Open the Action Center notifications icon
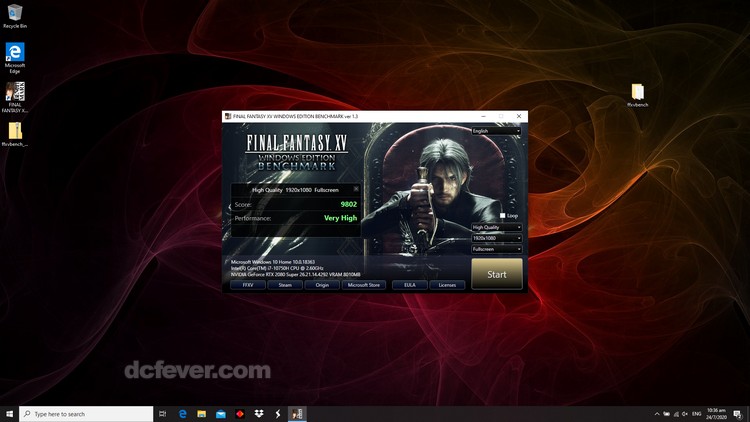Viewport: 750px width, 422px height. tap(738, 414)
